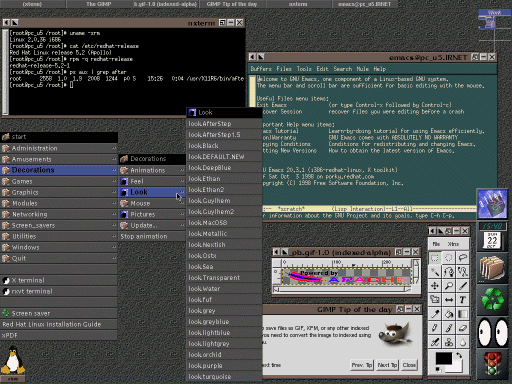This screenshot has width=512, height=384.
Task: Expand the Games submenu arrow
Action: (x=114, y=181)
